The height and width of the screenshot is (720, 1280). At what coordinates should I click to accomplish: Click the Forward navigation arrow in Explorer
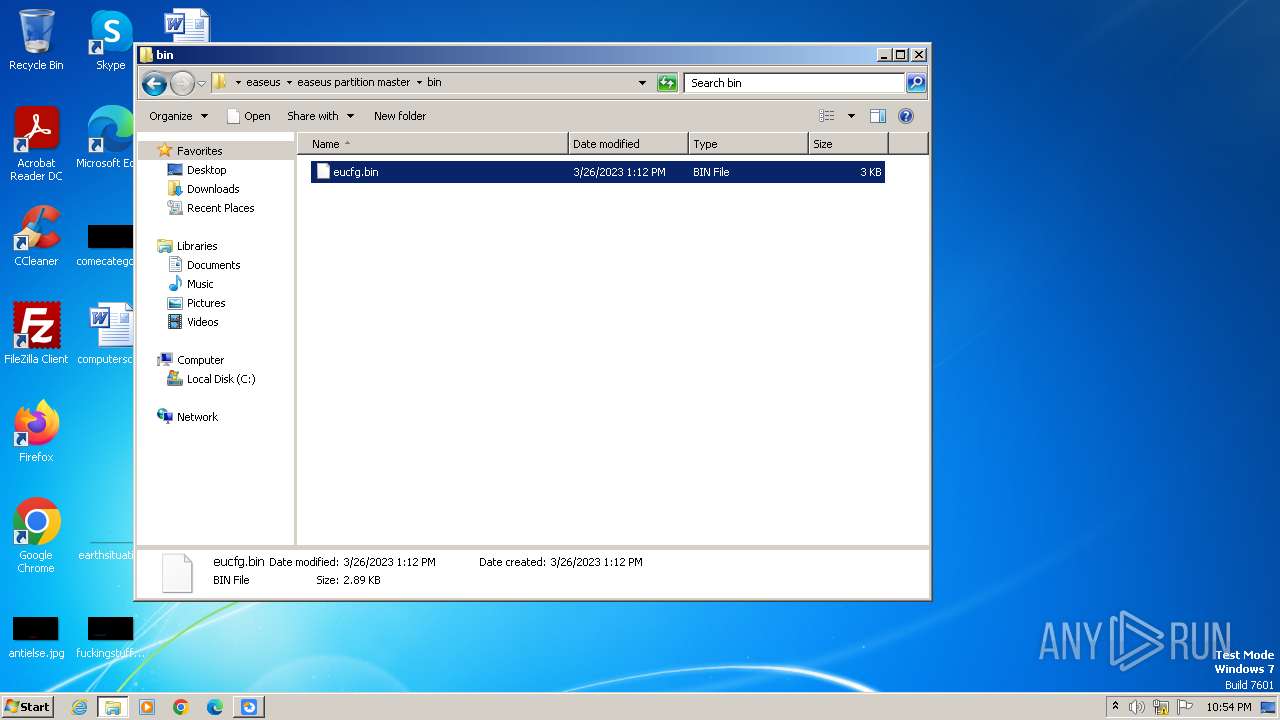182,84
